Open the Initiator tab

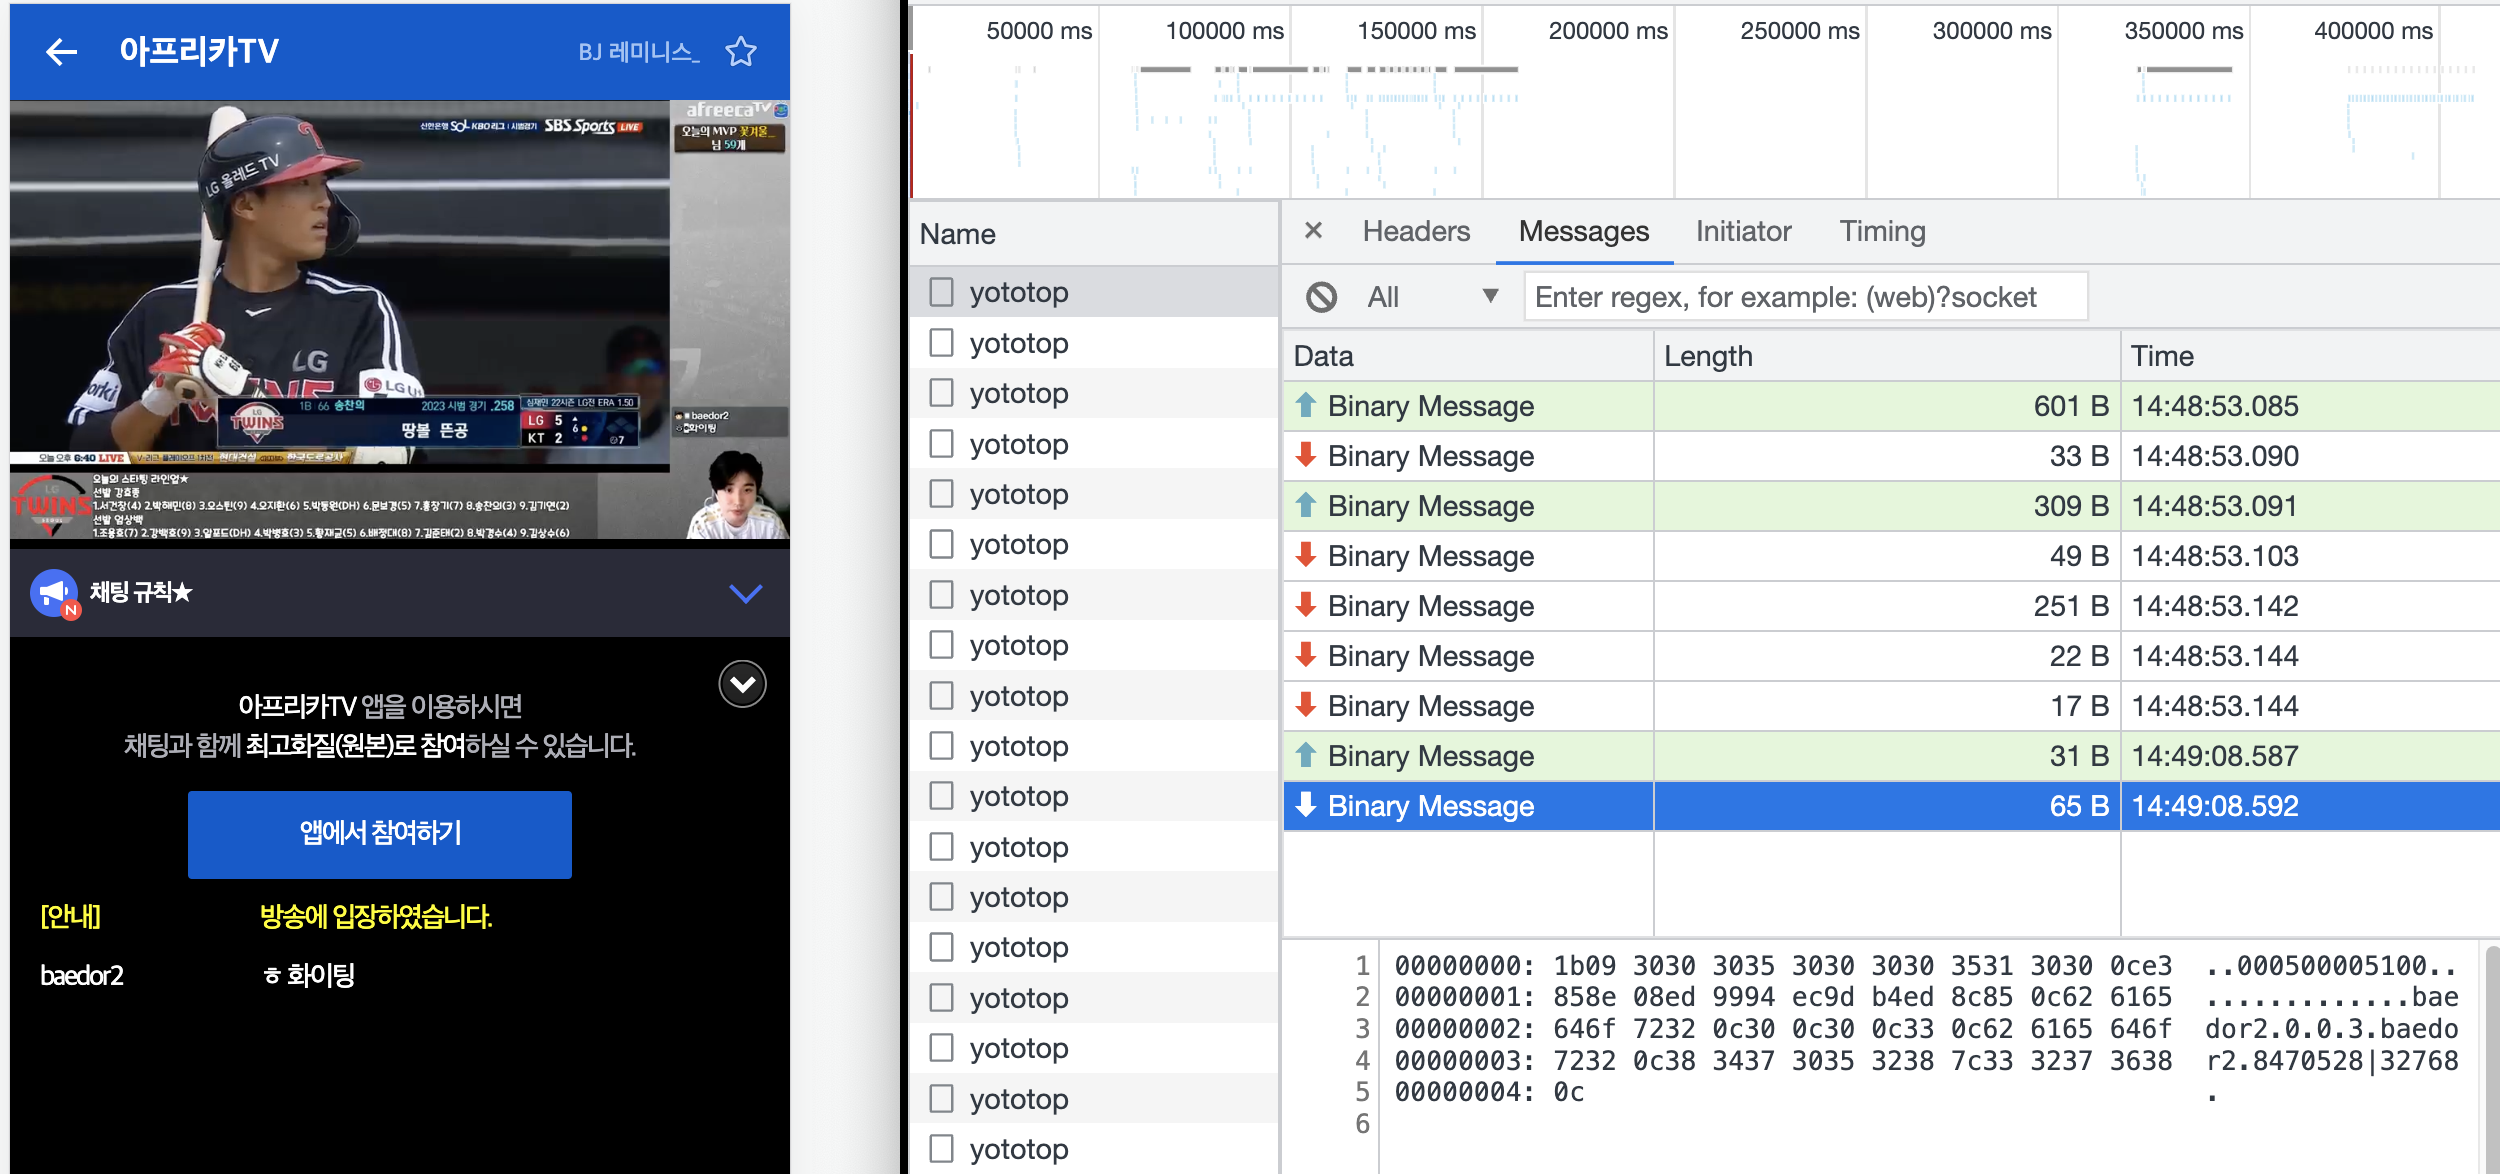(1742, 231)
